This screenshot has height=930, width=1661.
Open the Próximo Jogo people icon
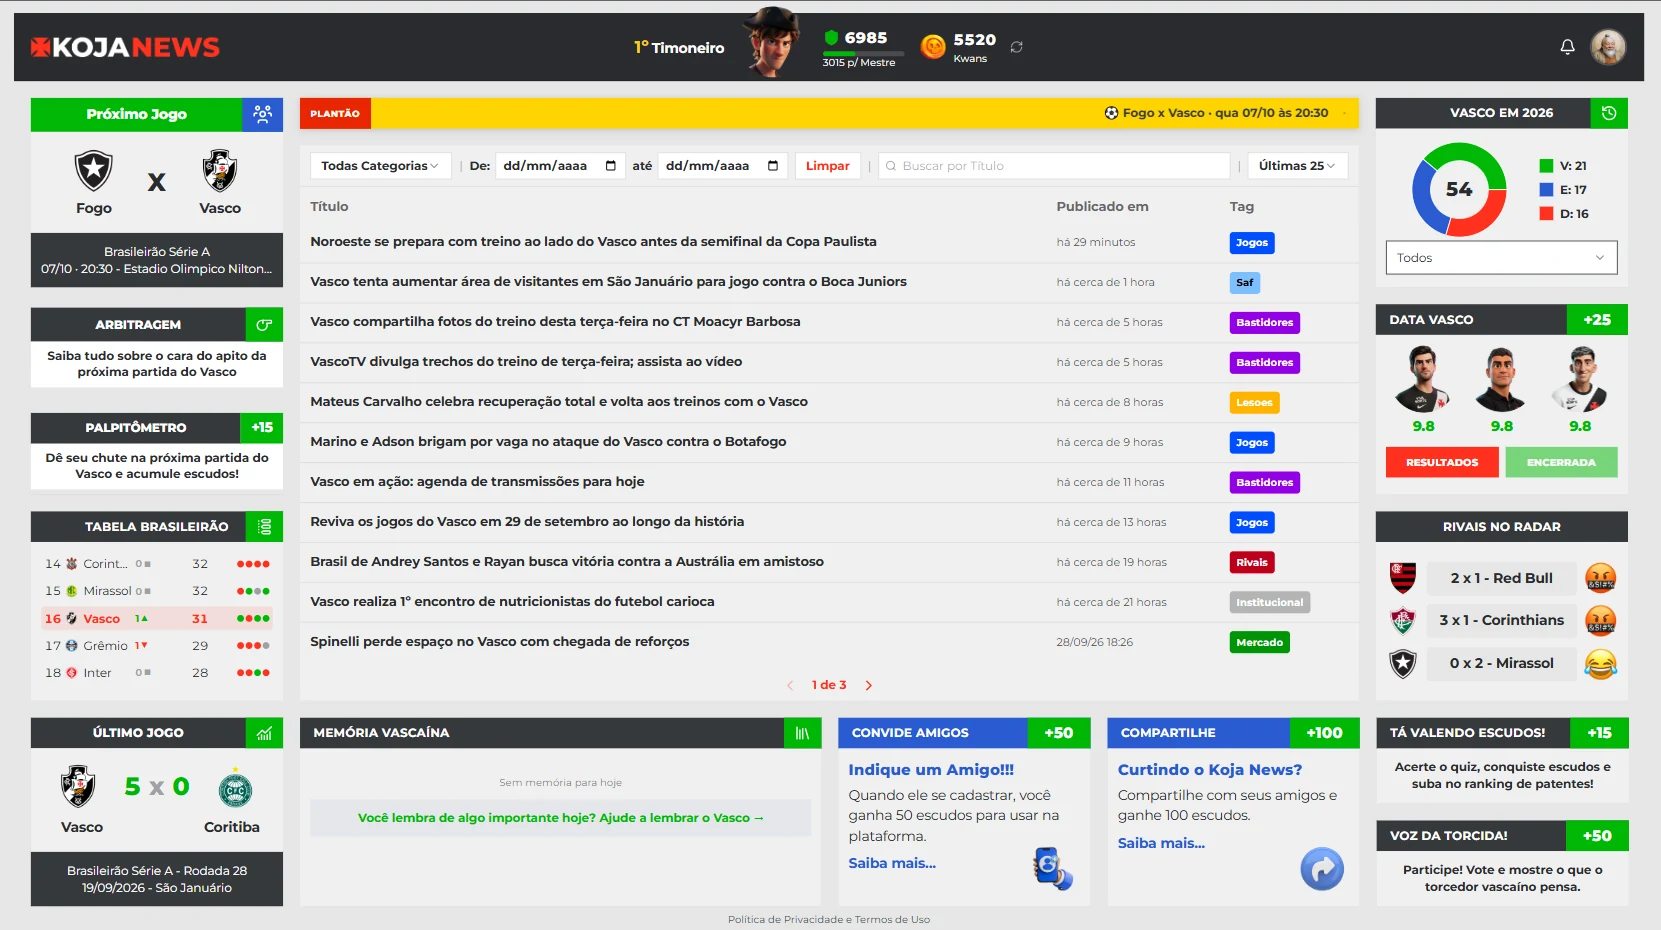tap(262, 114)
